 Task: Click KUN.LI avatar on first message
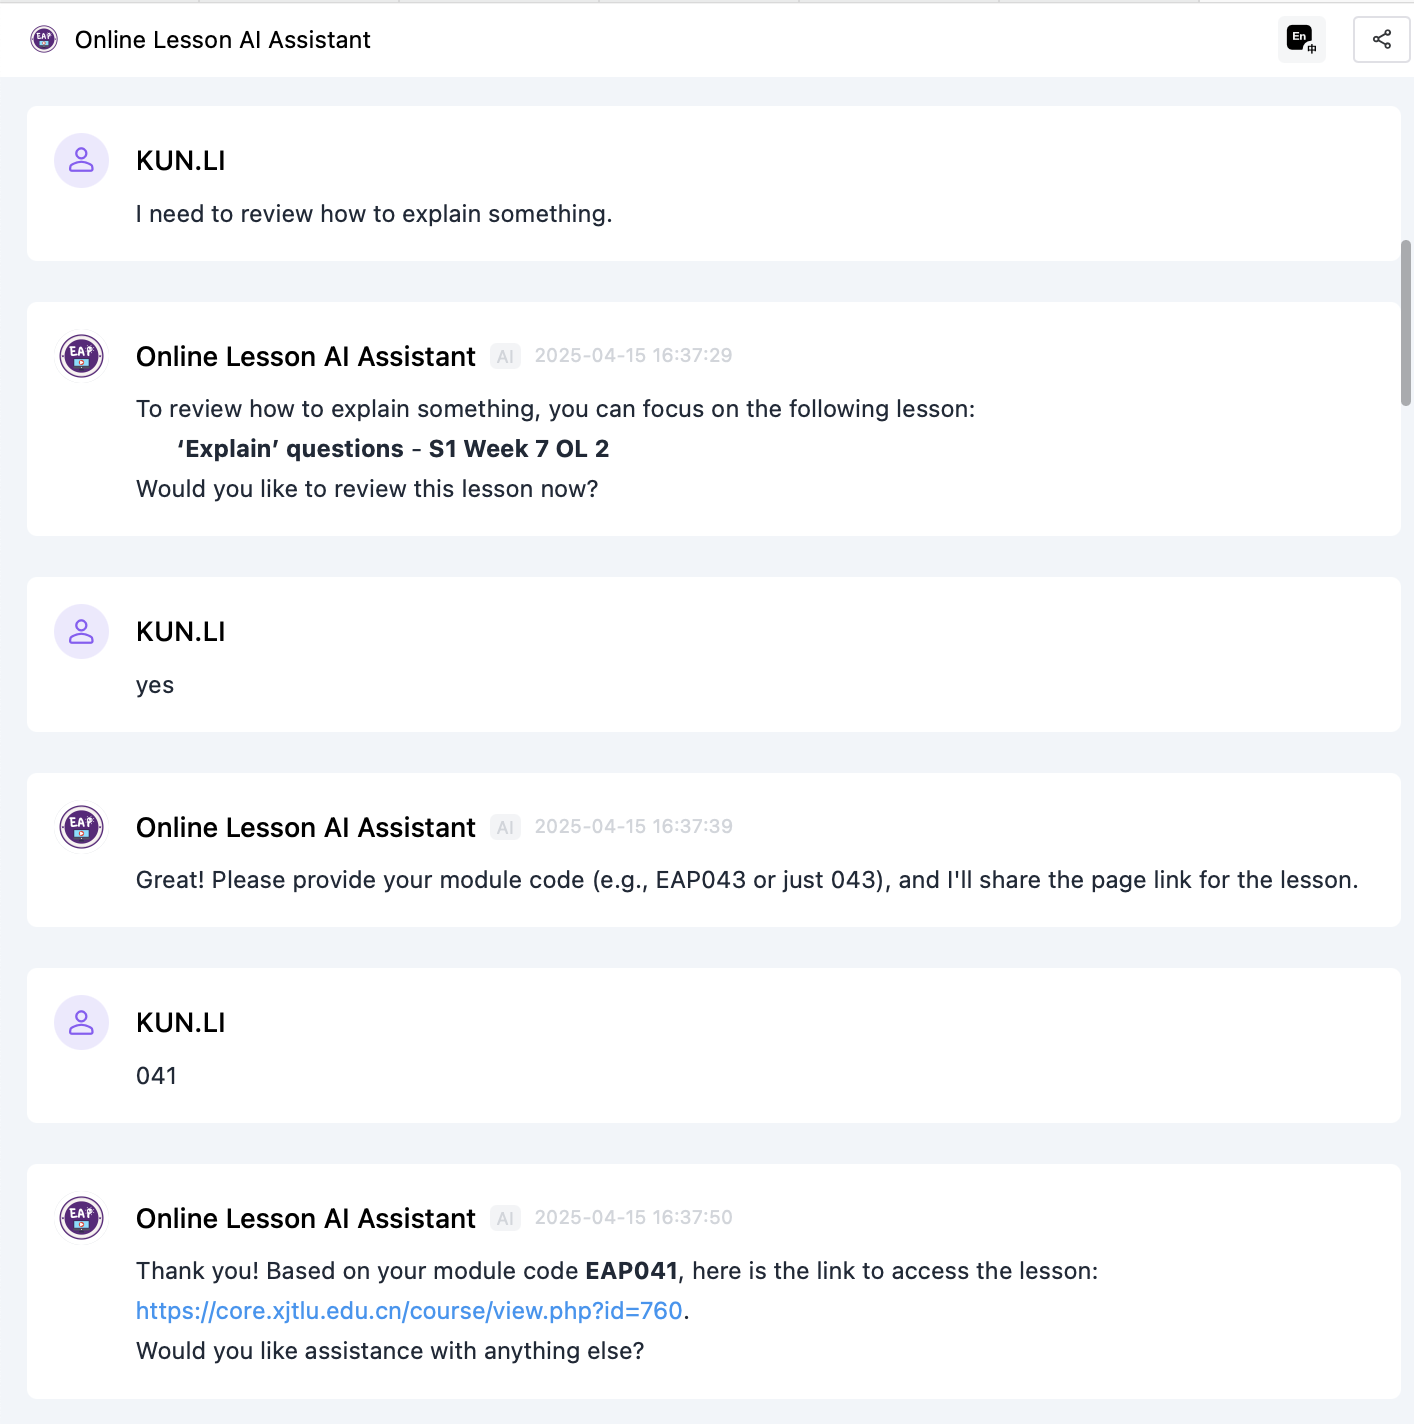point(81,160)
